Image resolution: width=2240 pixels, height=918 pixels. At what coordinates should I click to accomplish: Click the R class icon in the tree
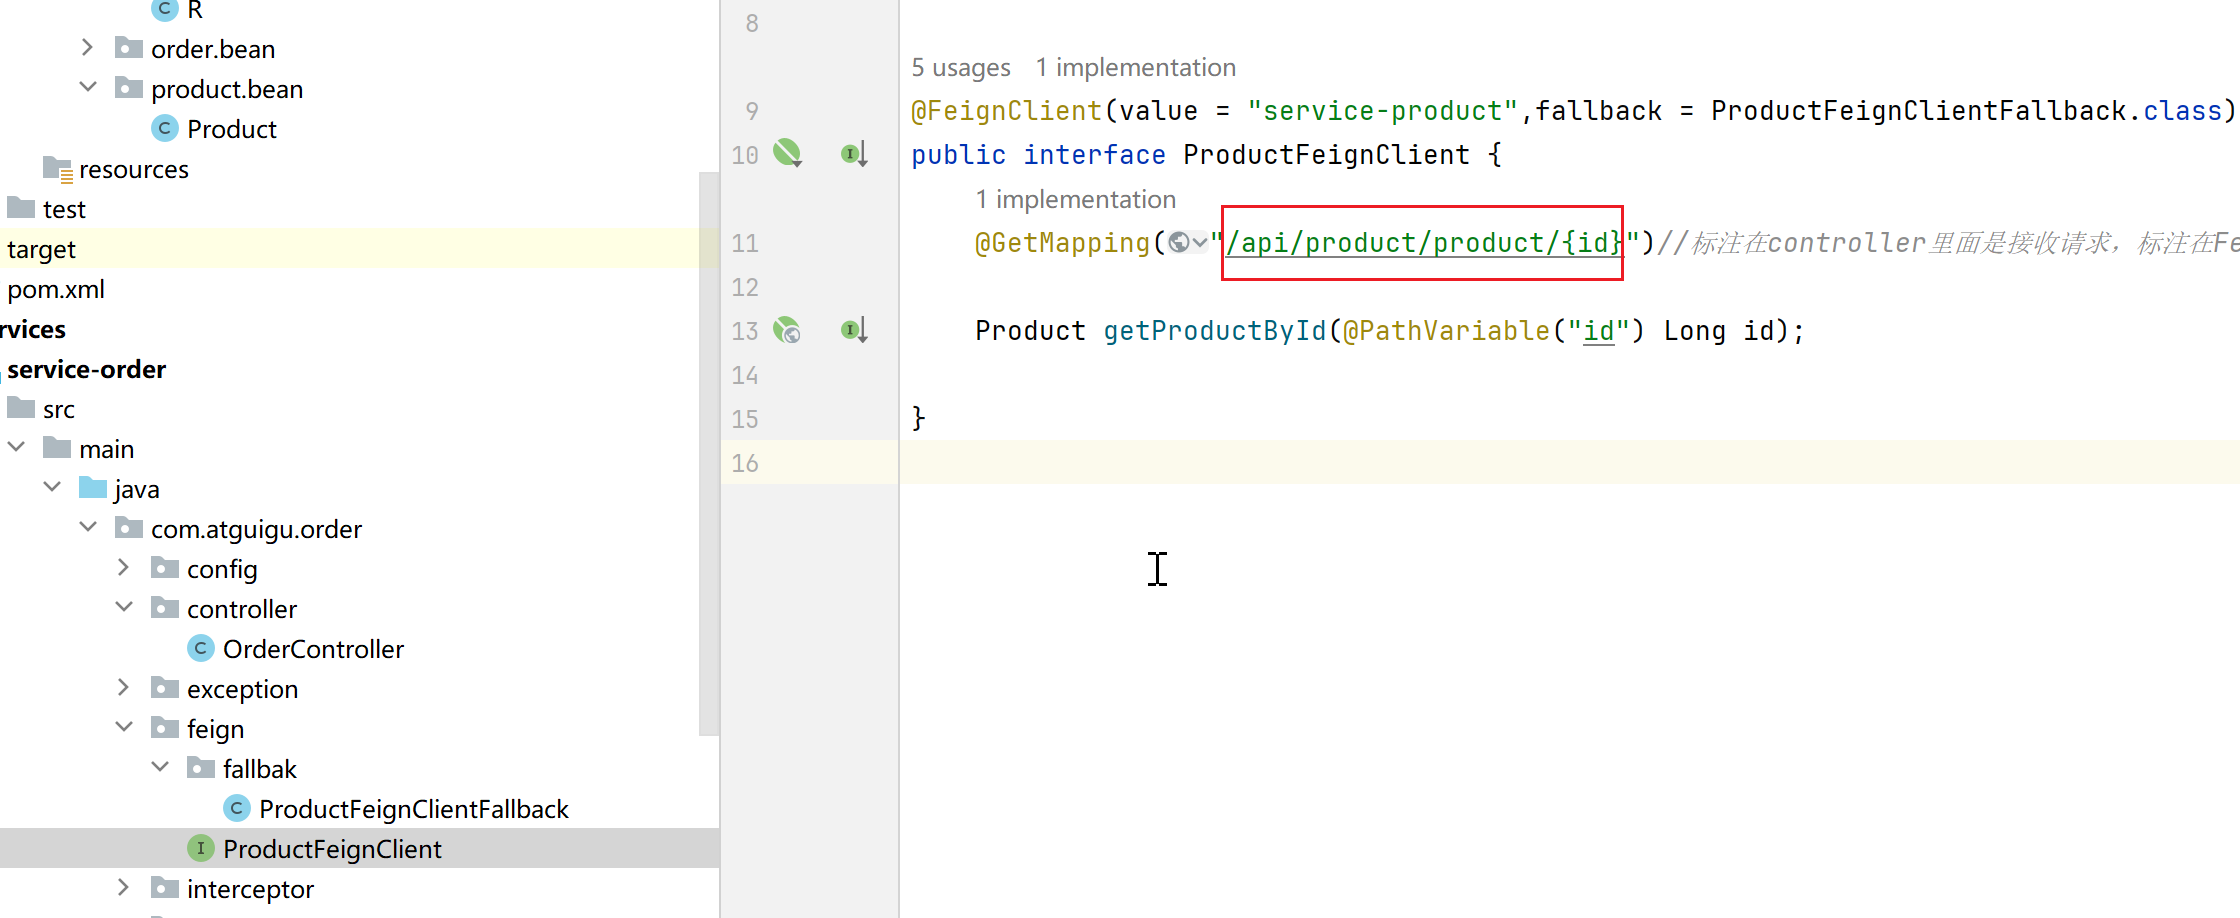pyautogui.click(x=165, y=10)
